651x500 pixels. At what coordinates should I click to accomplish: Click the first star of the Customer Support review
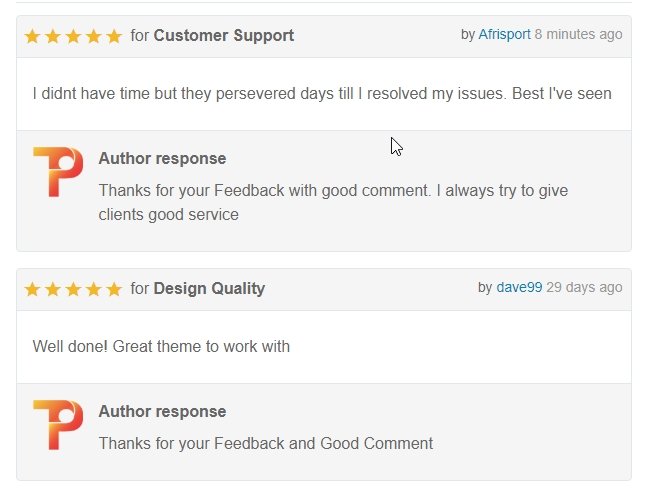click(x=33, y=37)
